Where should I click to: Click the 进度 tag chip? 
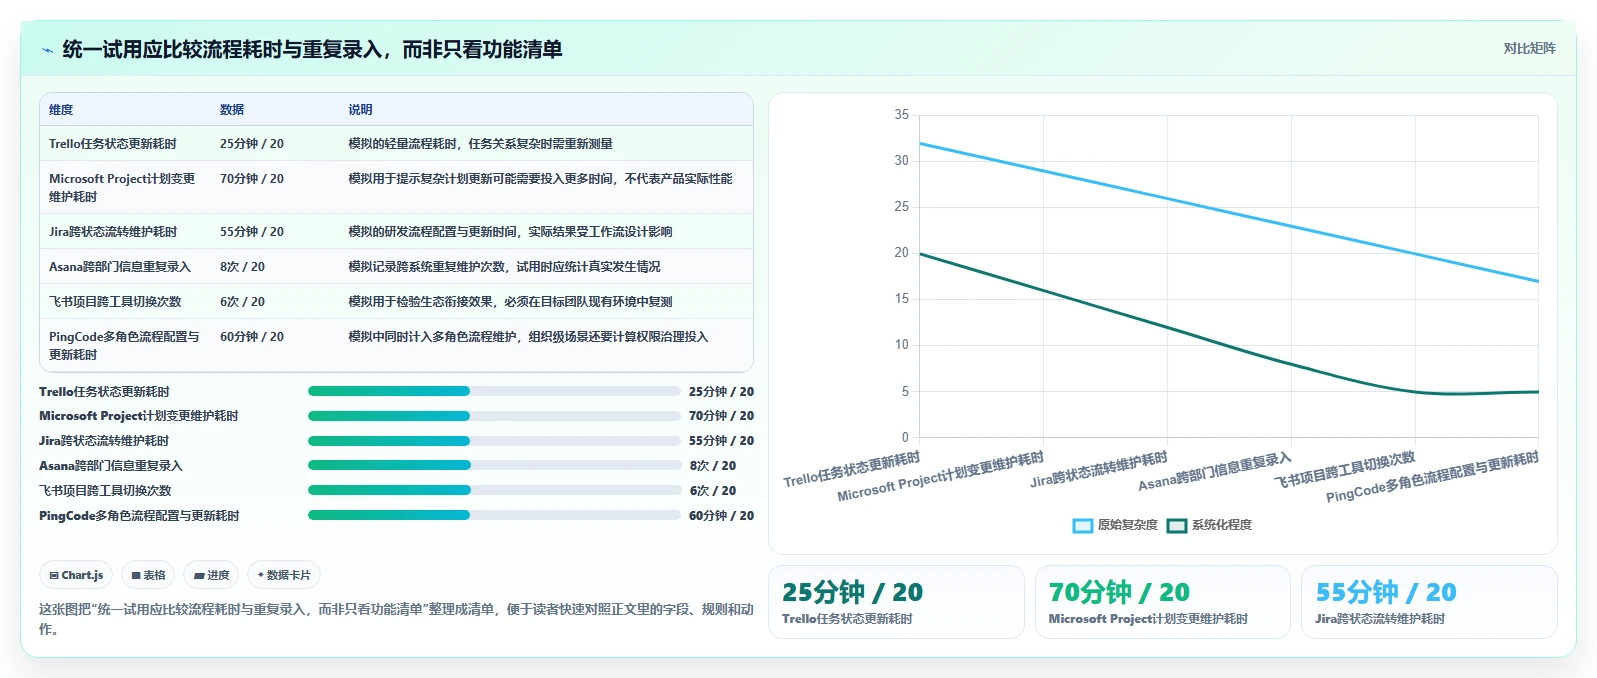point(211,575)
